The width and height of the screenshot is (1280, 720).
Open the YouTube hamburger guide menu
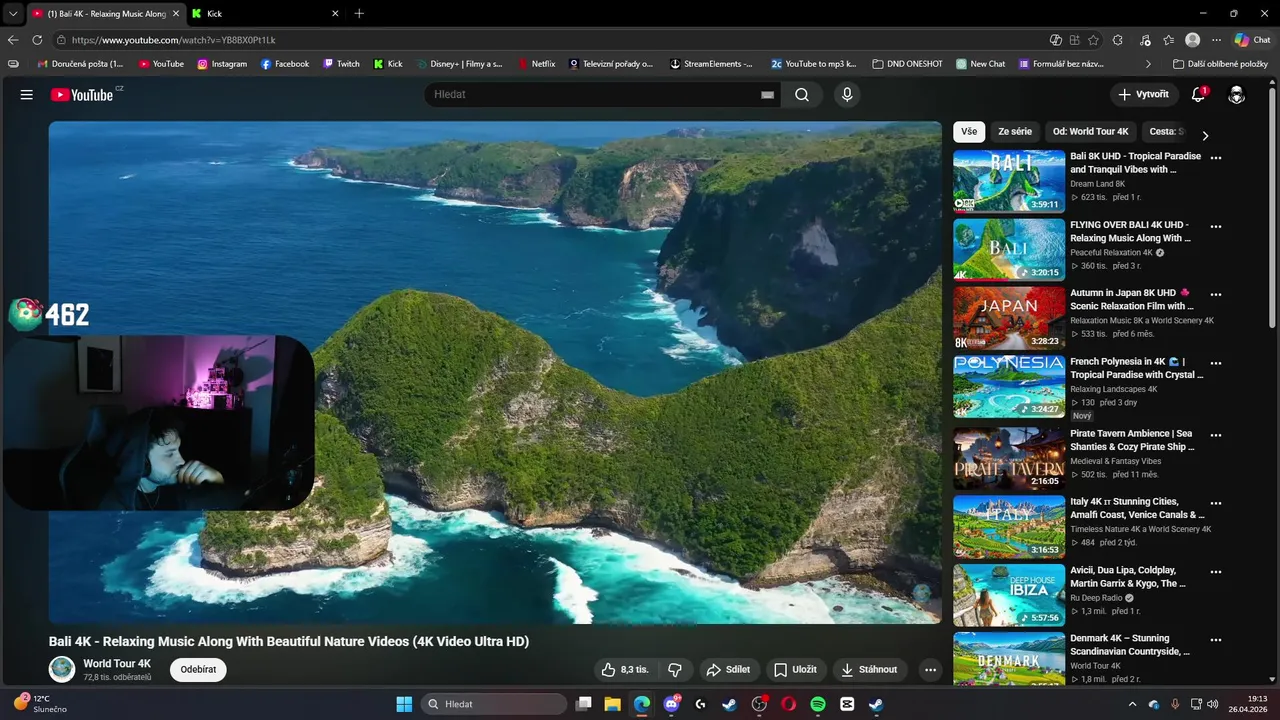(27, 94)
